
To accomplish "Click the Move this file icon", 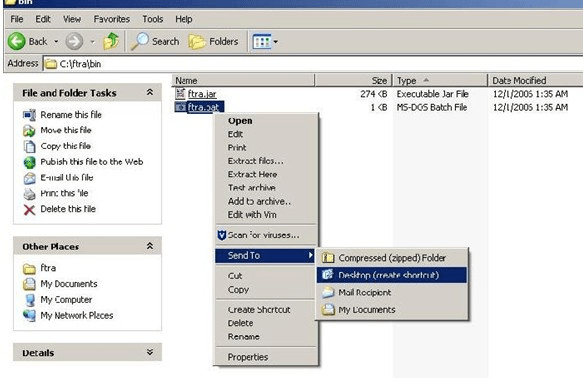I will [29, 130].
